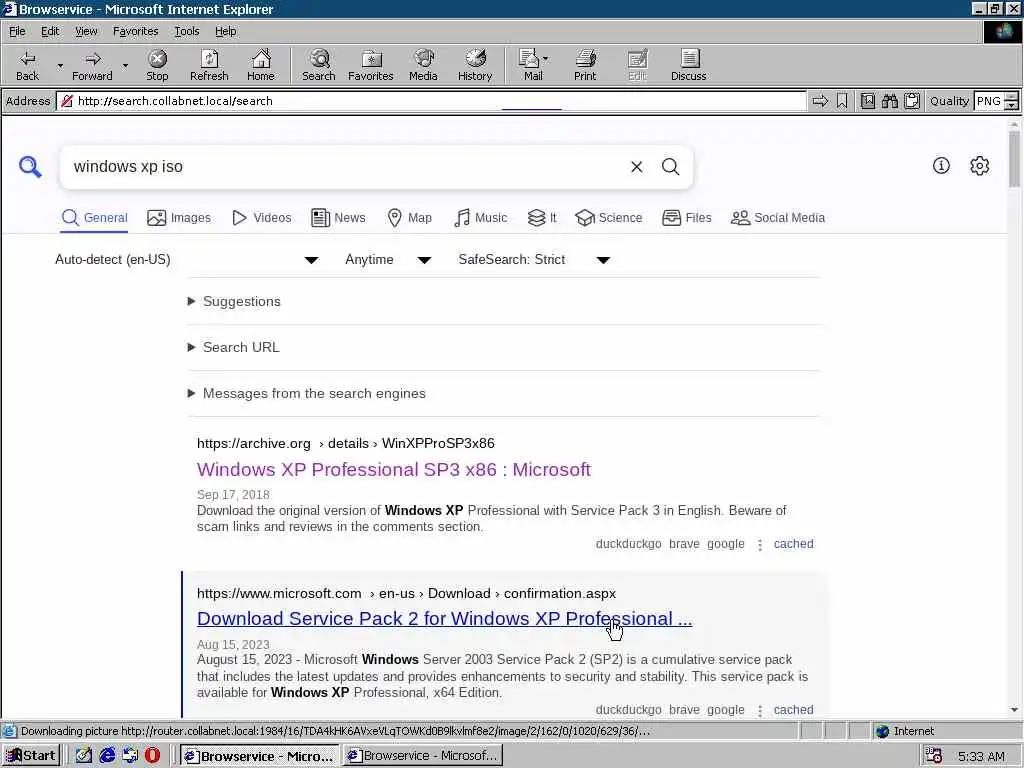The width and height of the screenshot is (1024, 768).
Task: Open the Edit menu
Action: (x=50, y=31)
